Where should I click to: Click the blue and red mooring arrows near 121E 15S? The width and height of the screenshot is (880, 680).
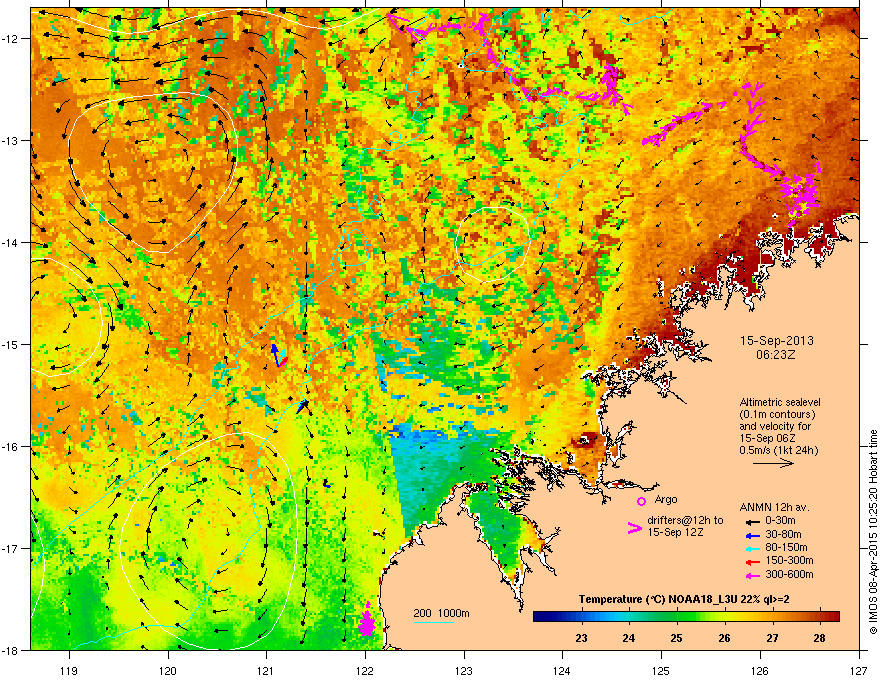279,356
